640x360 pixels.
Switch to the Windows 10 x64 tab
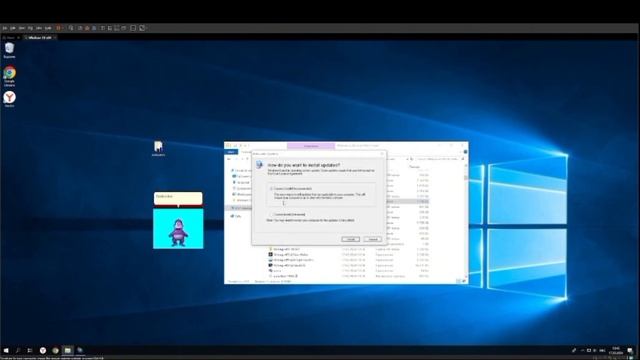pos(40,38)
